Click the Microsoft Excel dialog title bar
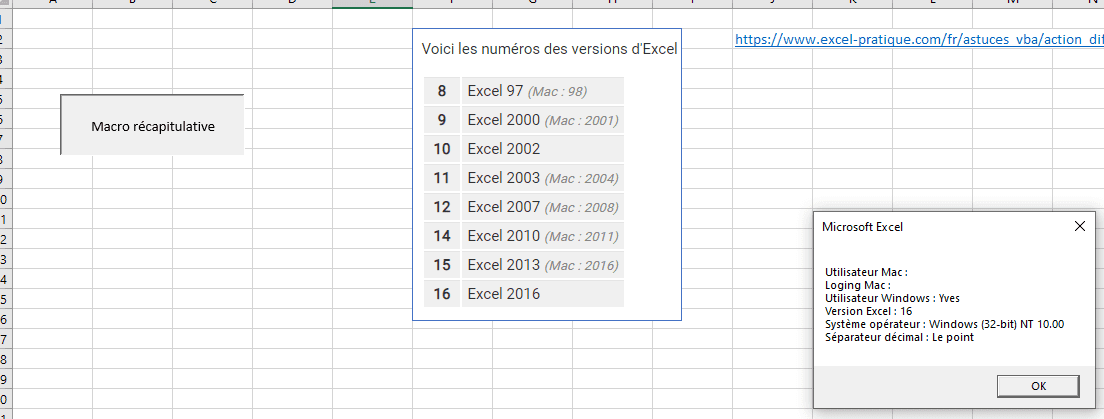 pos(930,226)
